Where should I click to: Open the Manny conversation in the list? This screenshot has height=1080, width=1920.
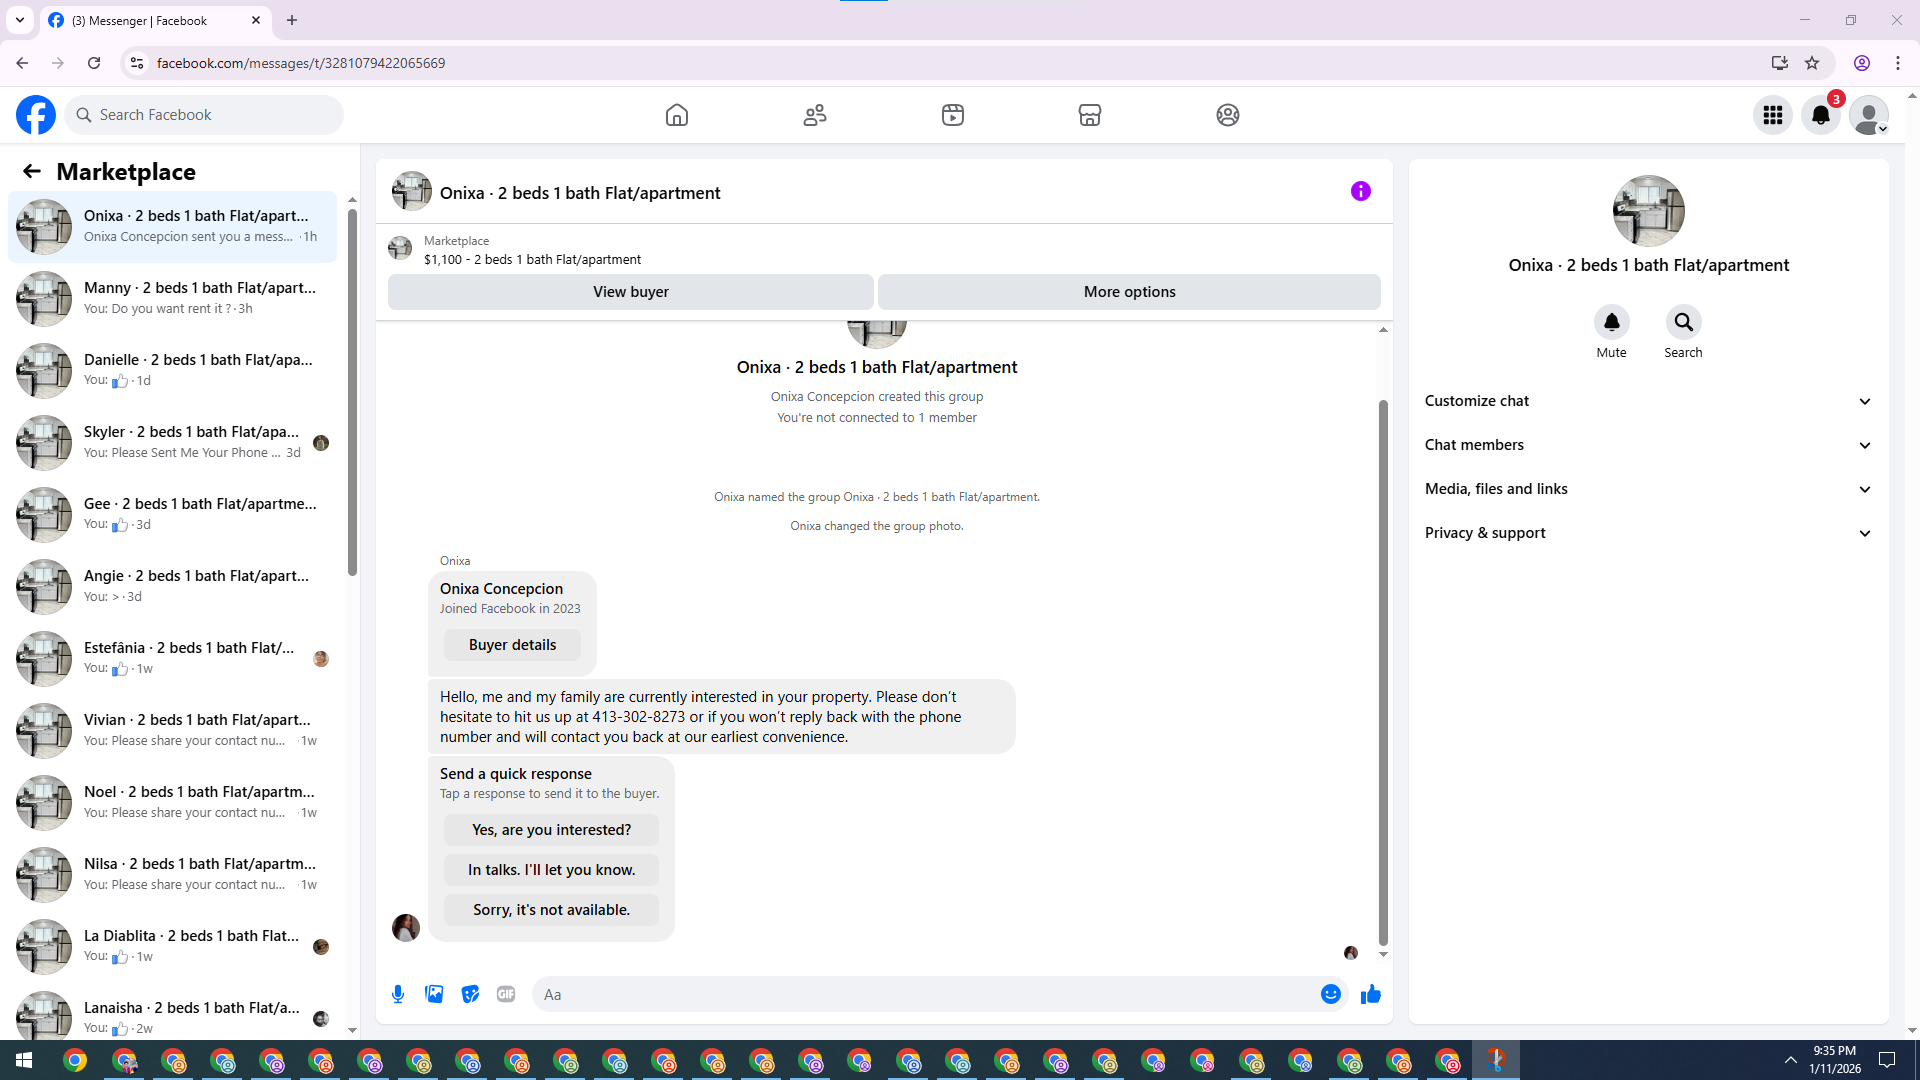click(x=172, y=298)
